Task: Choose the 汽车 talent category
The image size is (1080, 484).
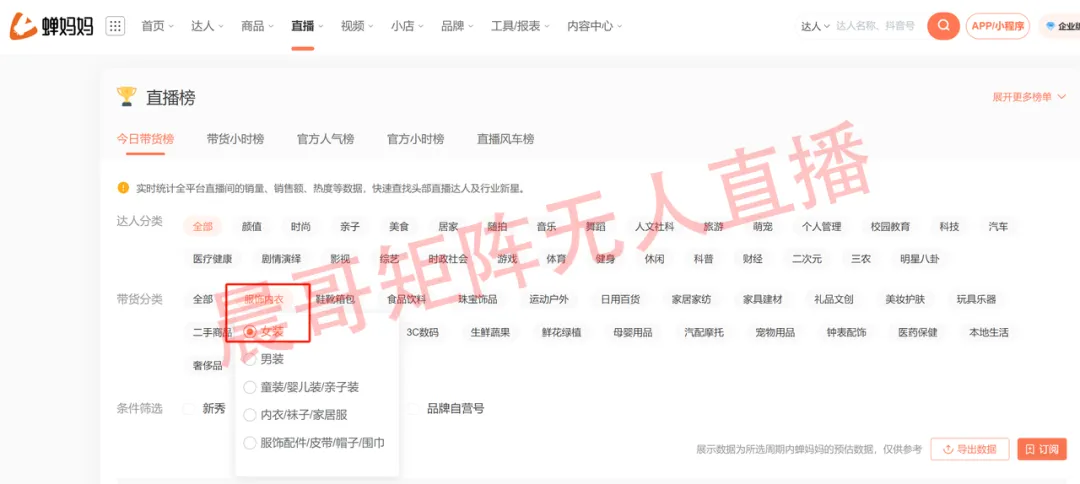Action: tap(998, 226)
